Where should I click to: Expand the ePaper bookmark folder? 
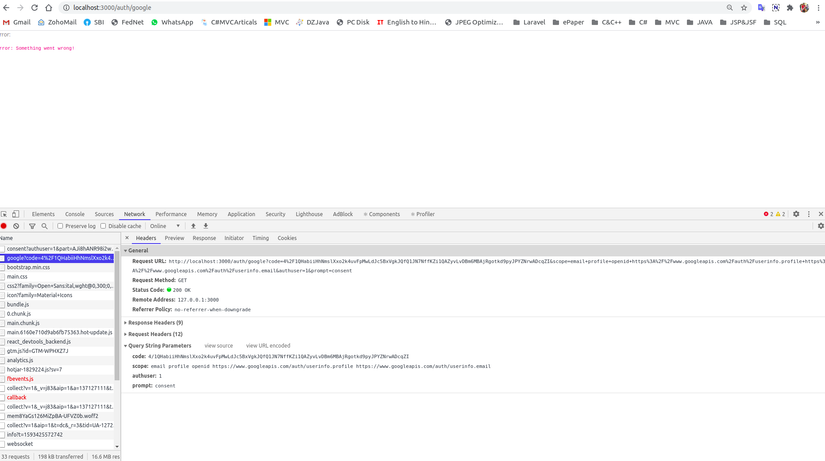point(568,22)
